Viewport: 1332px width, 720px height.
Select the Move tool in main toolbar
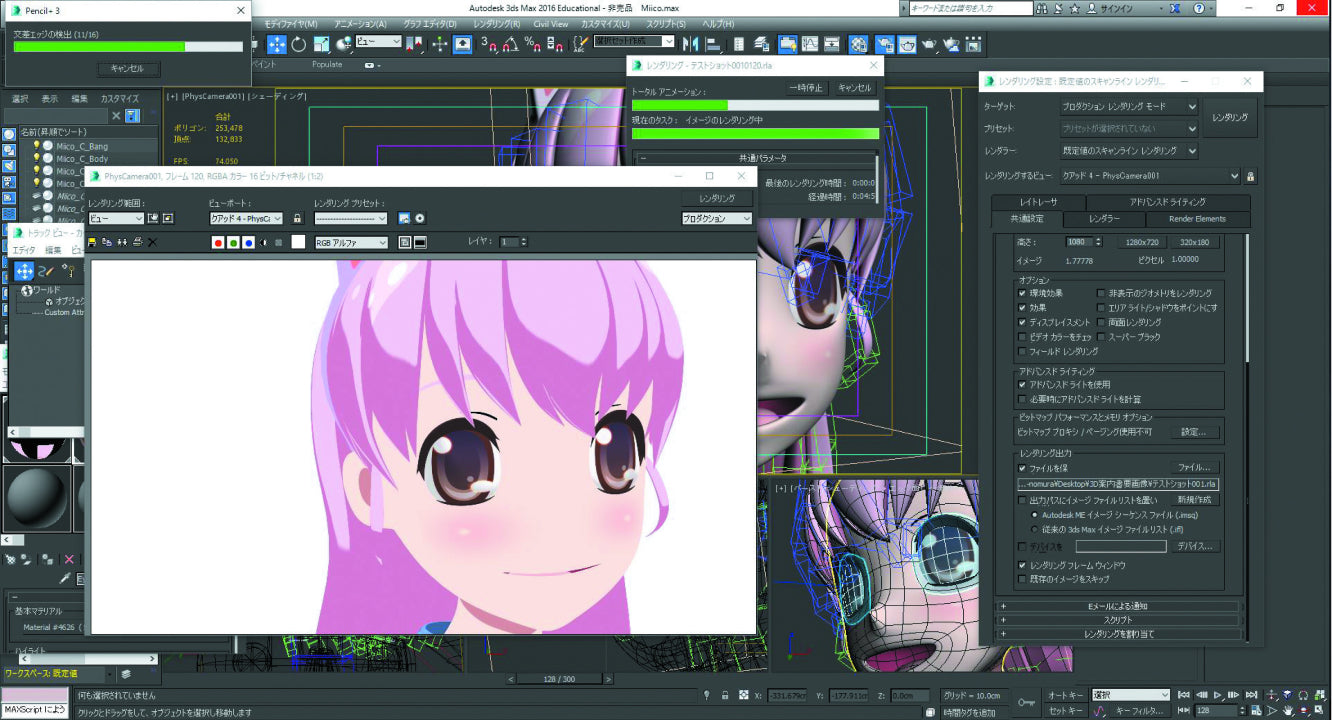277,44
